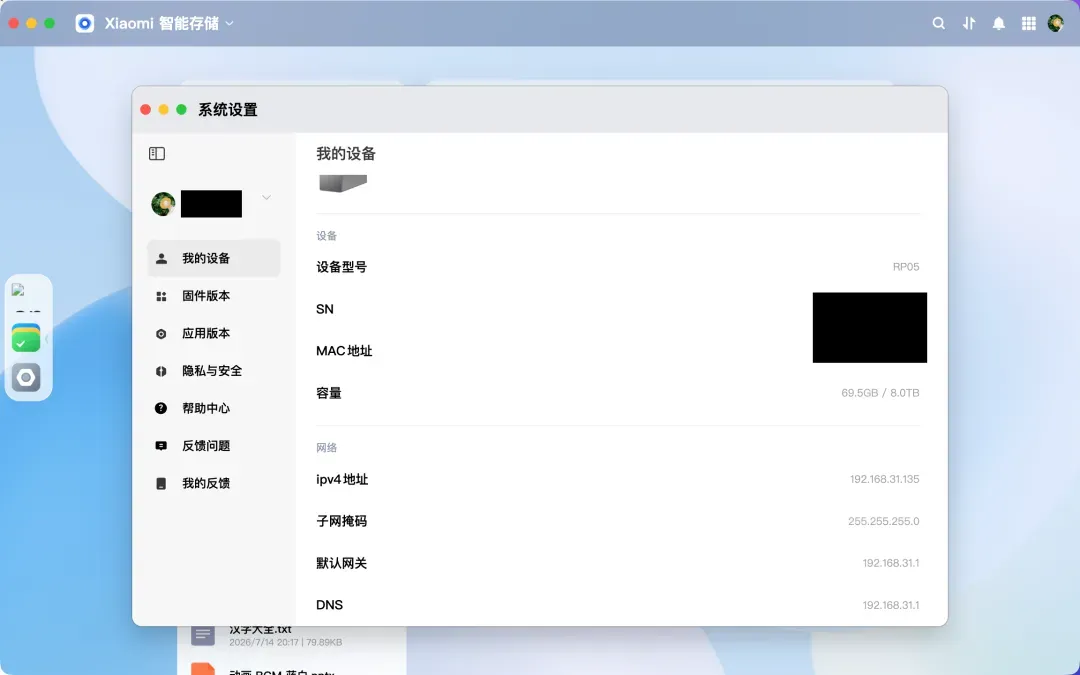The width and height of the screenshot is (1080, 675).
Task: Click the ipv4 address value 192.168.31.135
Action: tap(884, 479)
